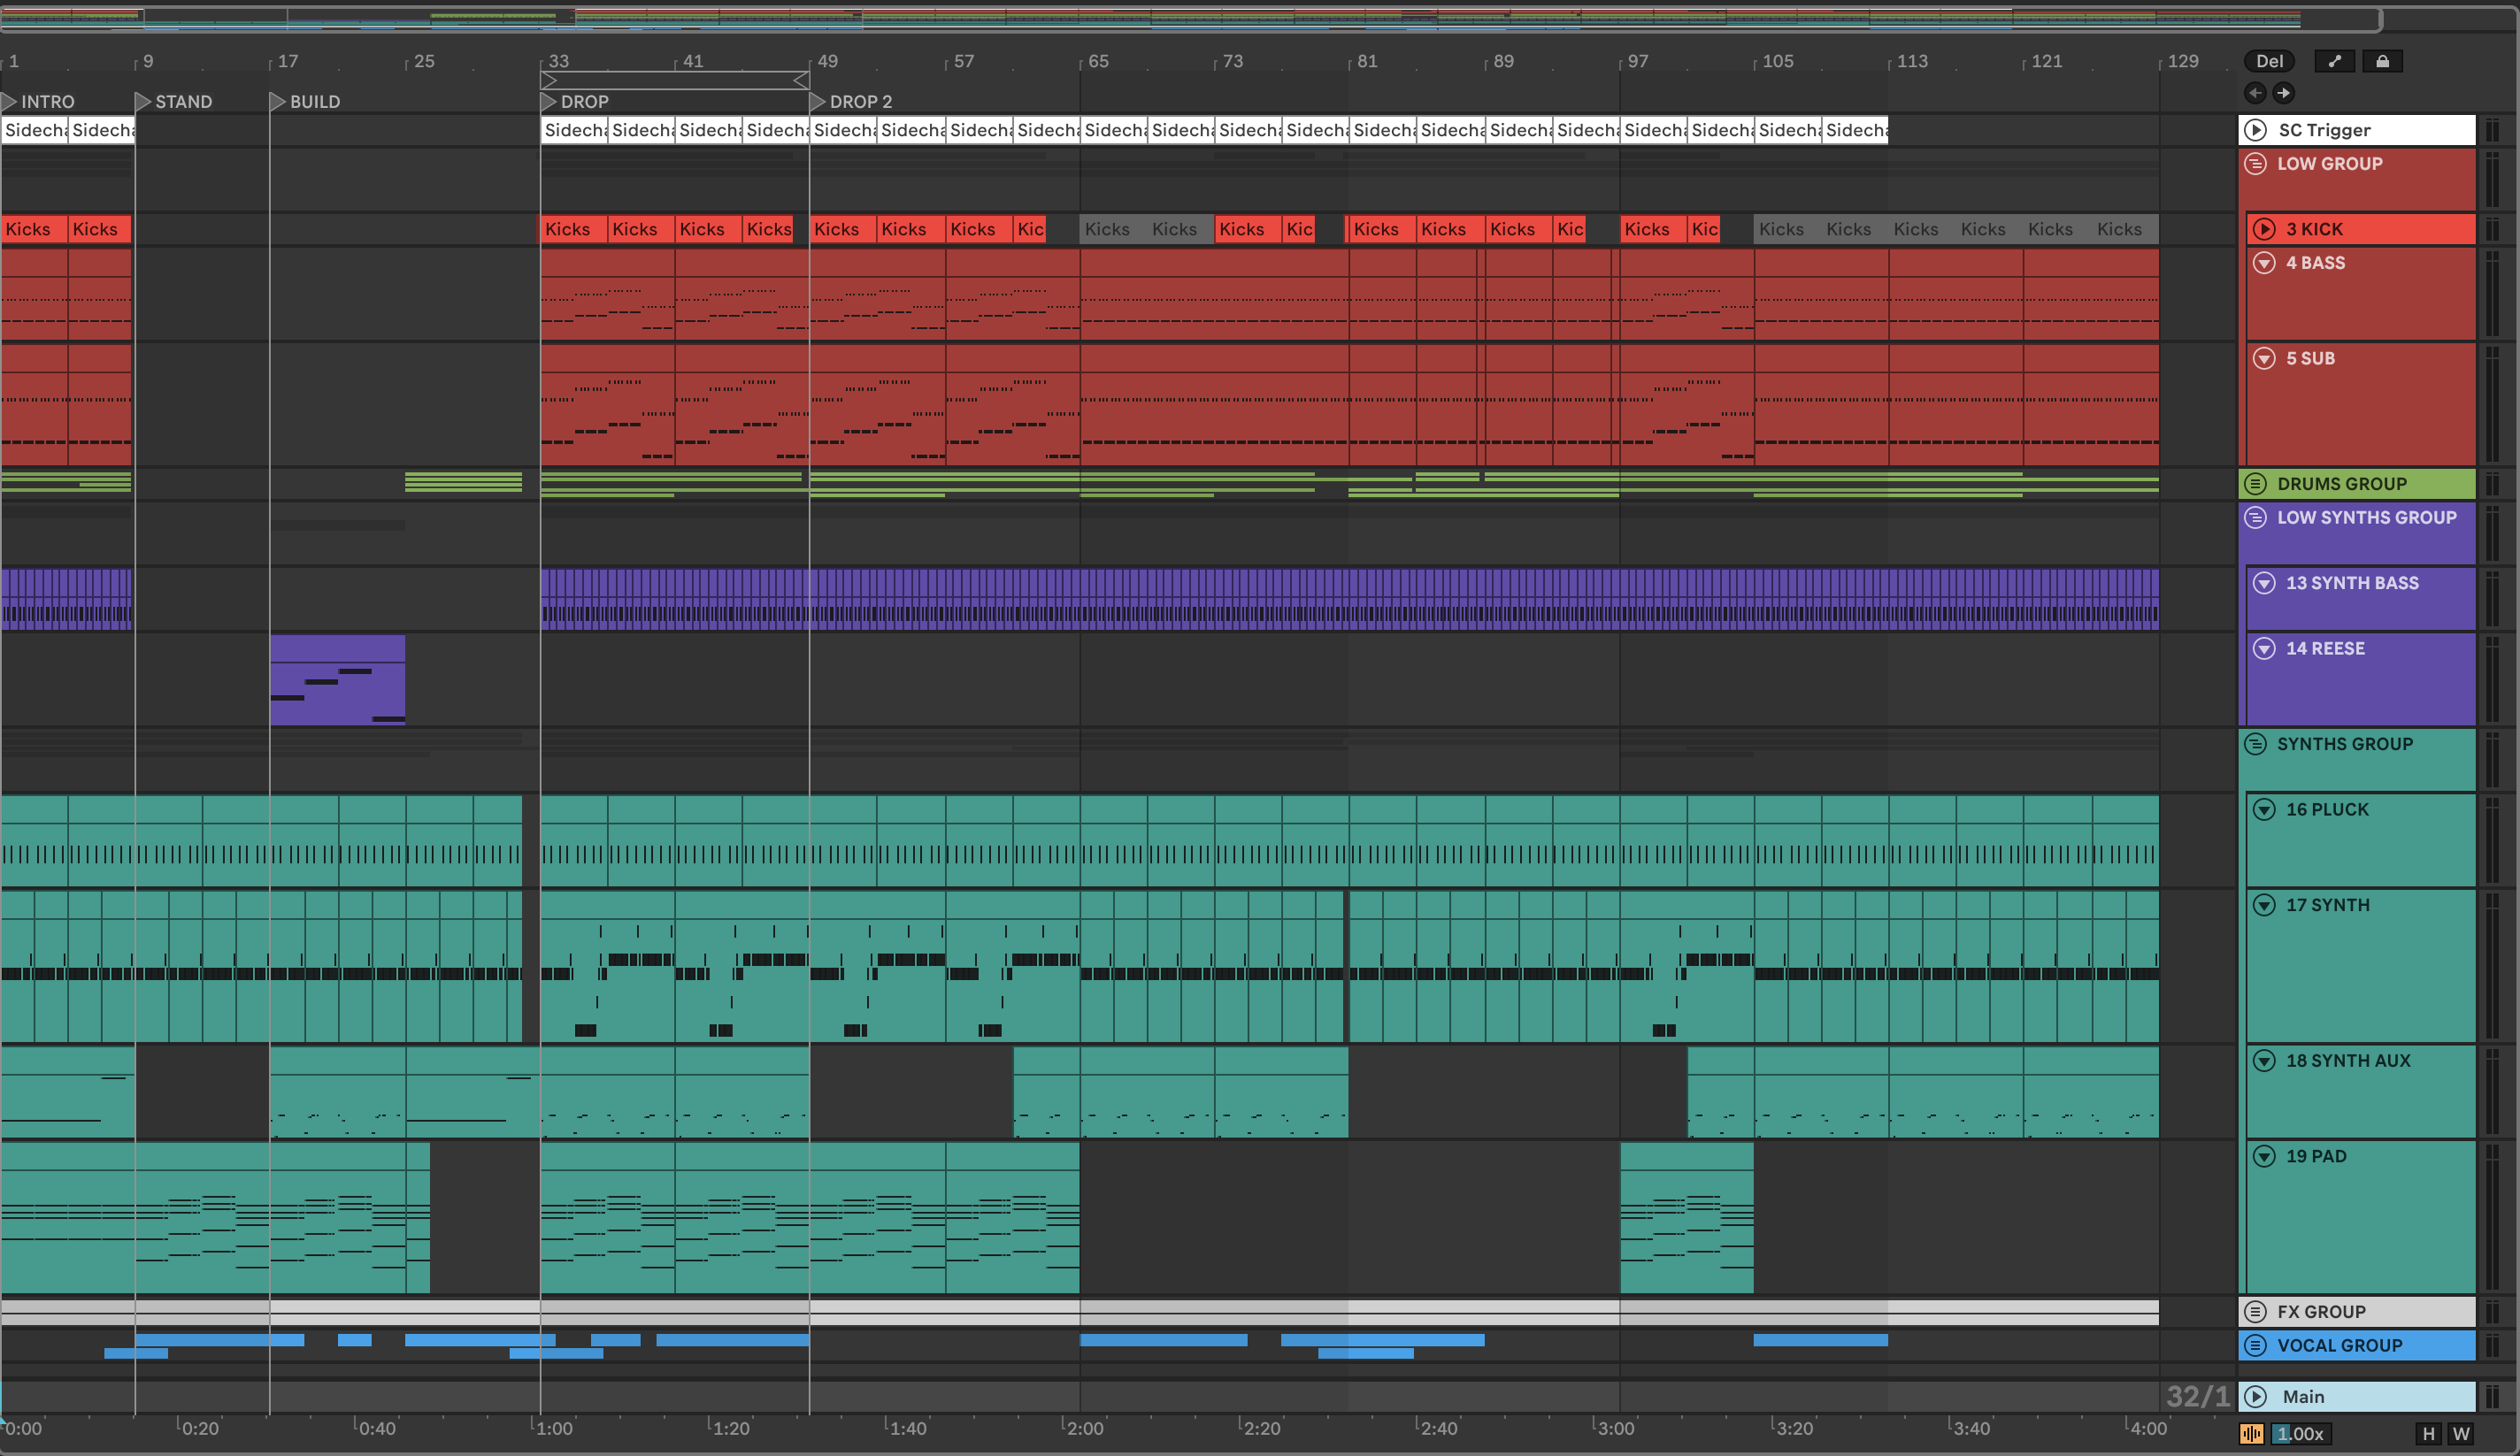Screen dimensions: 2520x1456
Task: Fold the 17 SYNTH track
Action: click(x=2264, y=905)
